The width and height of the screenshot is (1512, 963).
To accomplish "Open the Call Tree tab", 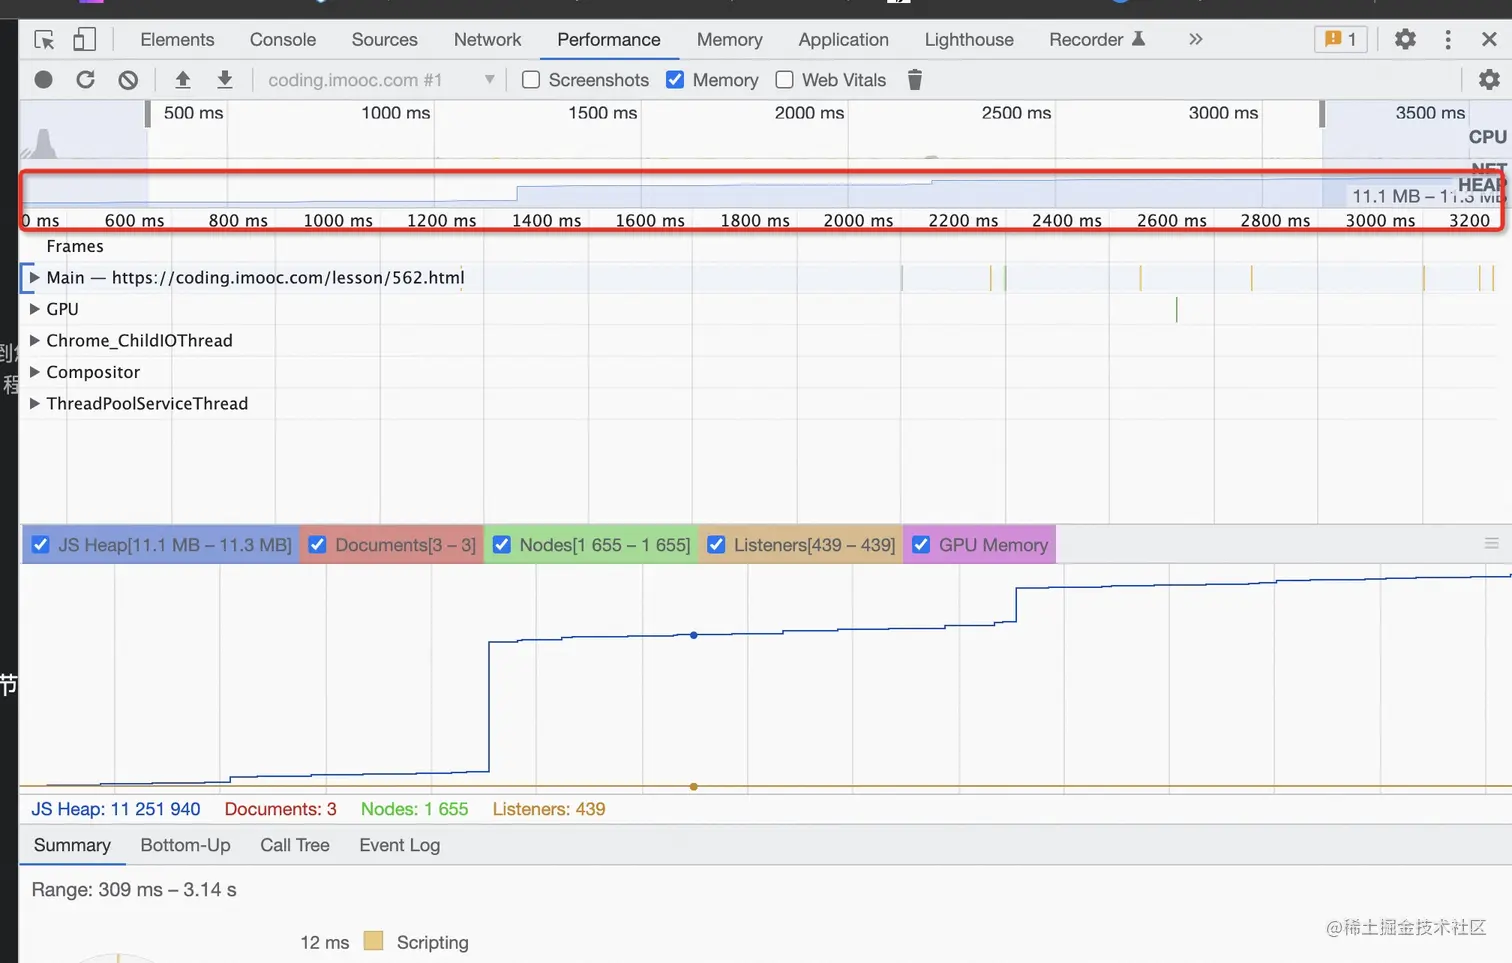I will (295, 845).
